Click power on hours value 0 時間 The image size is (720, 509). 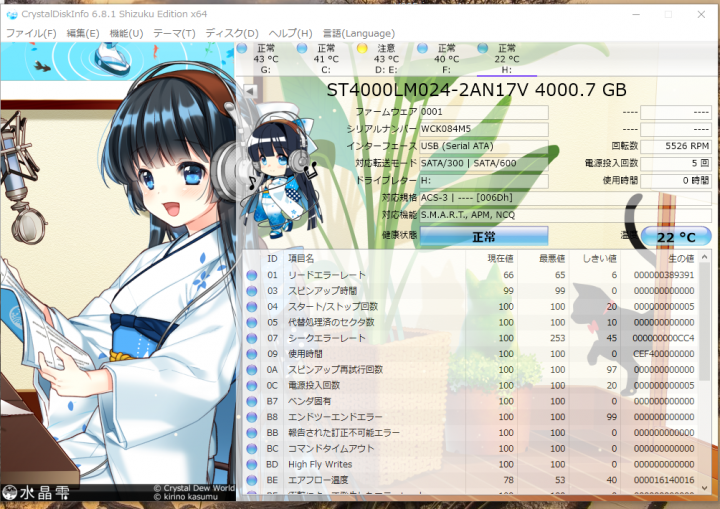coord(675,181)
